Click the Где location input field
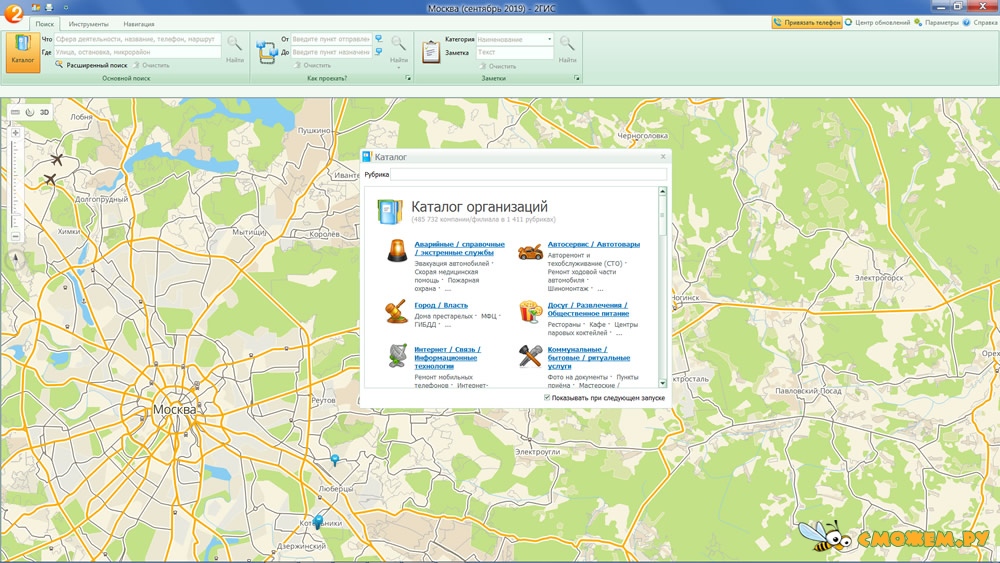The height and width of the screenshot is (563, 1000). [x=137, y=52]
